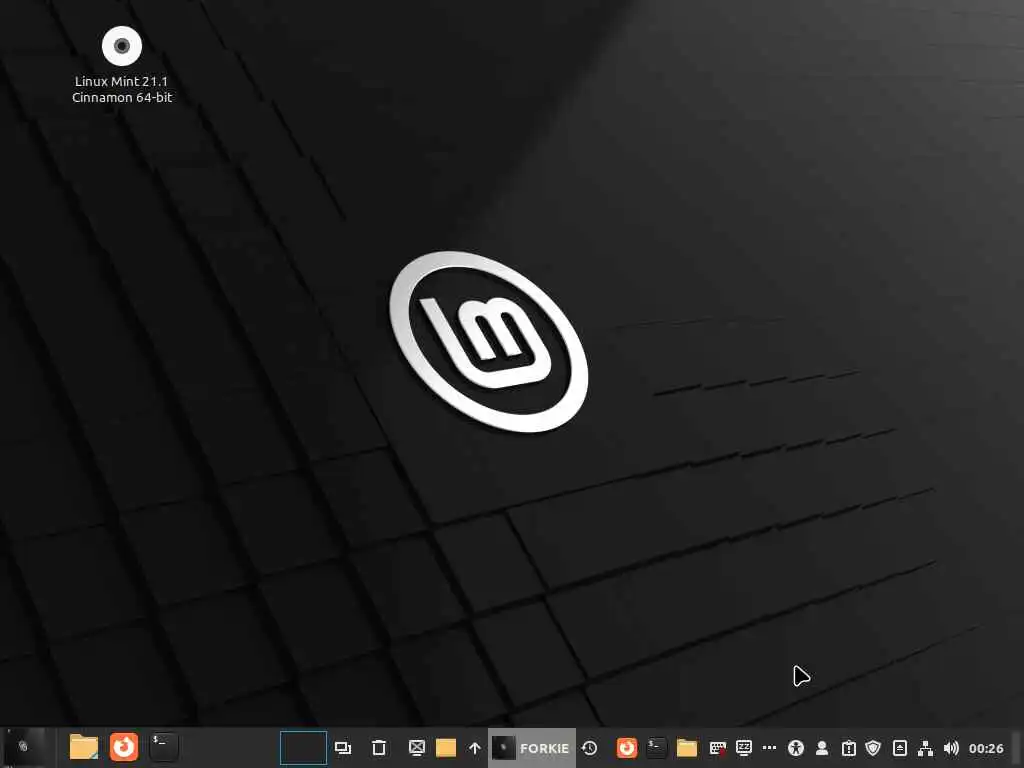Open the wired network applet
This screenshot has height=768, width=1024.
coord(925,748)
